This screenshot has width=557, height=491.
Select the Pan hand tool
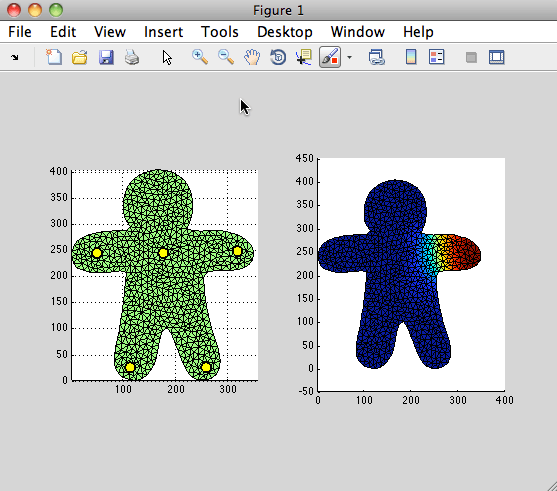[252, 57]
